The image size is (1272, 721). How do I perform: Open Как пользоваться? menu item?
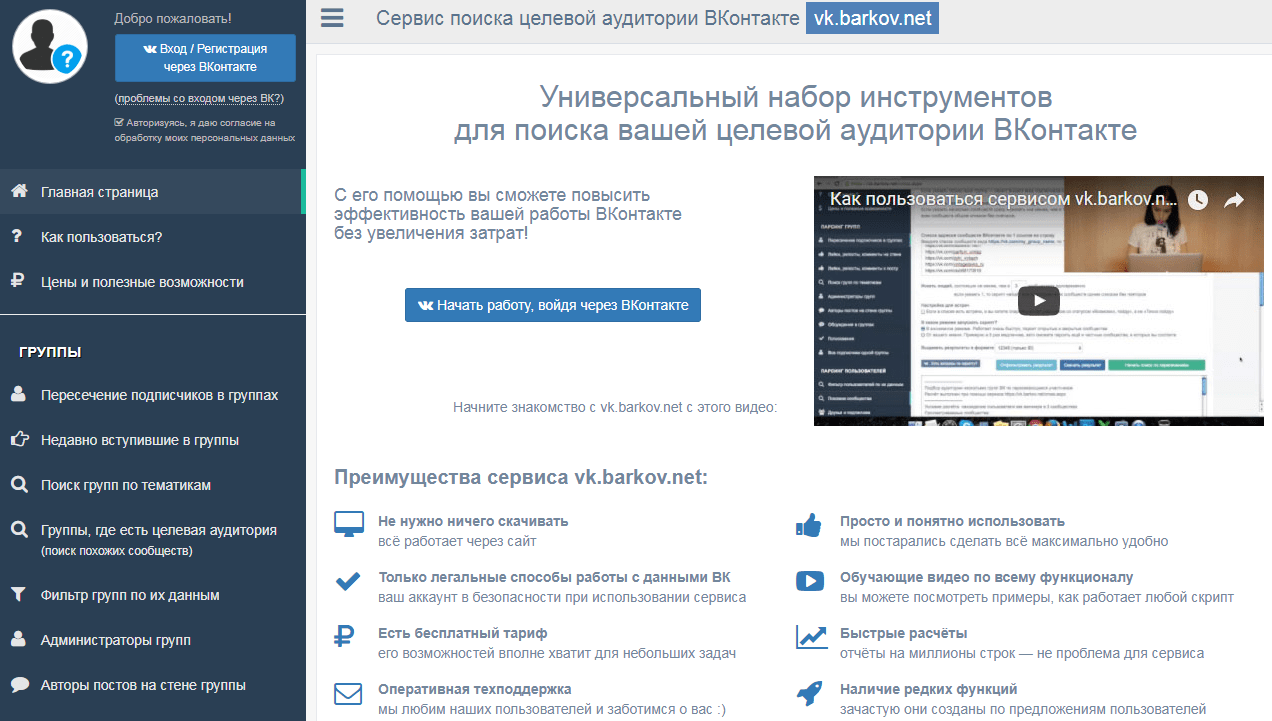coord(101,237)
